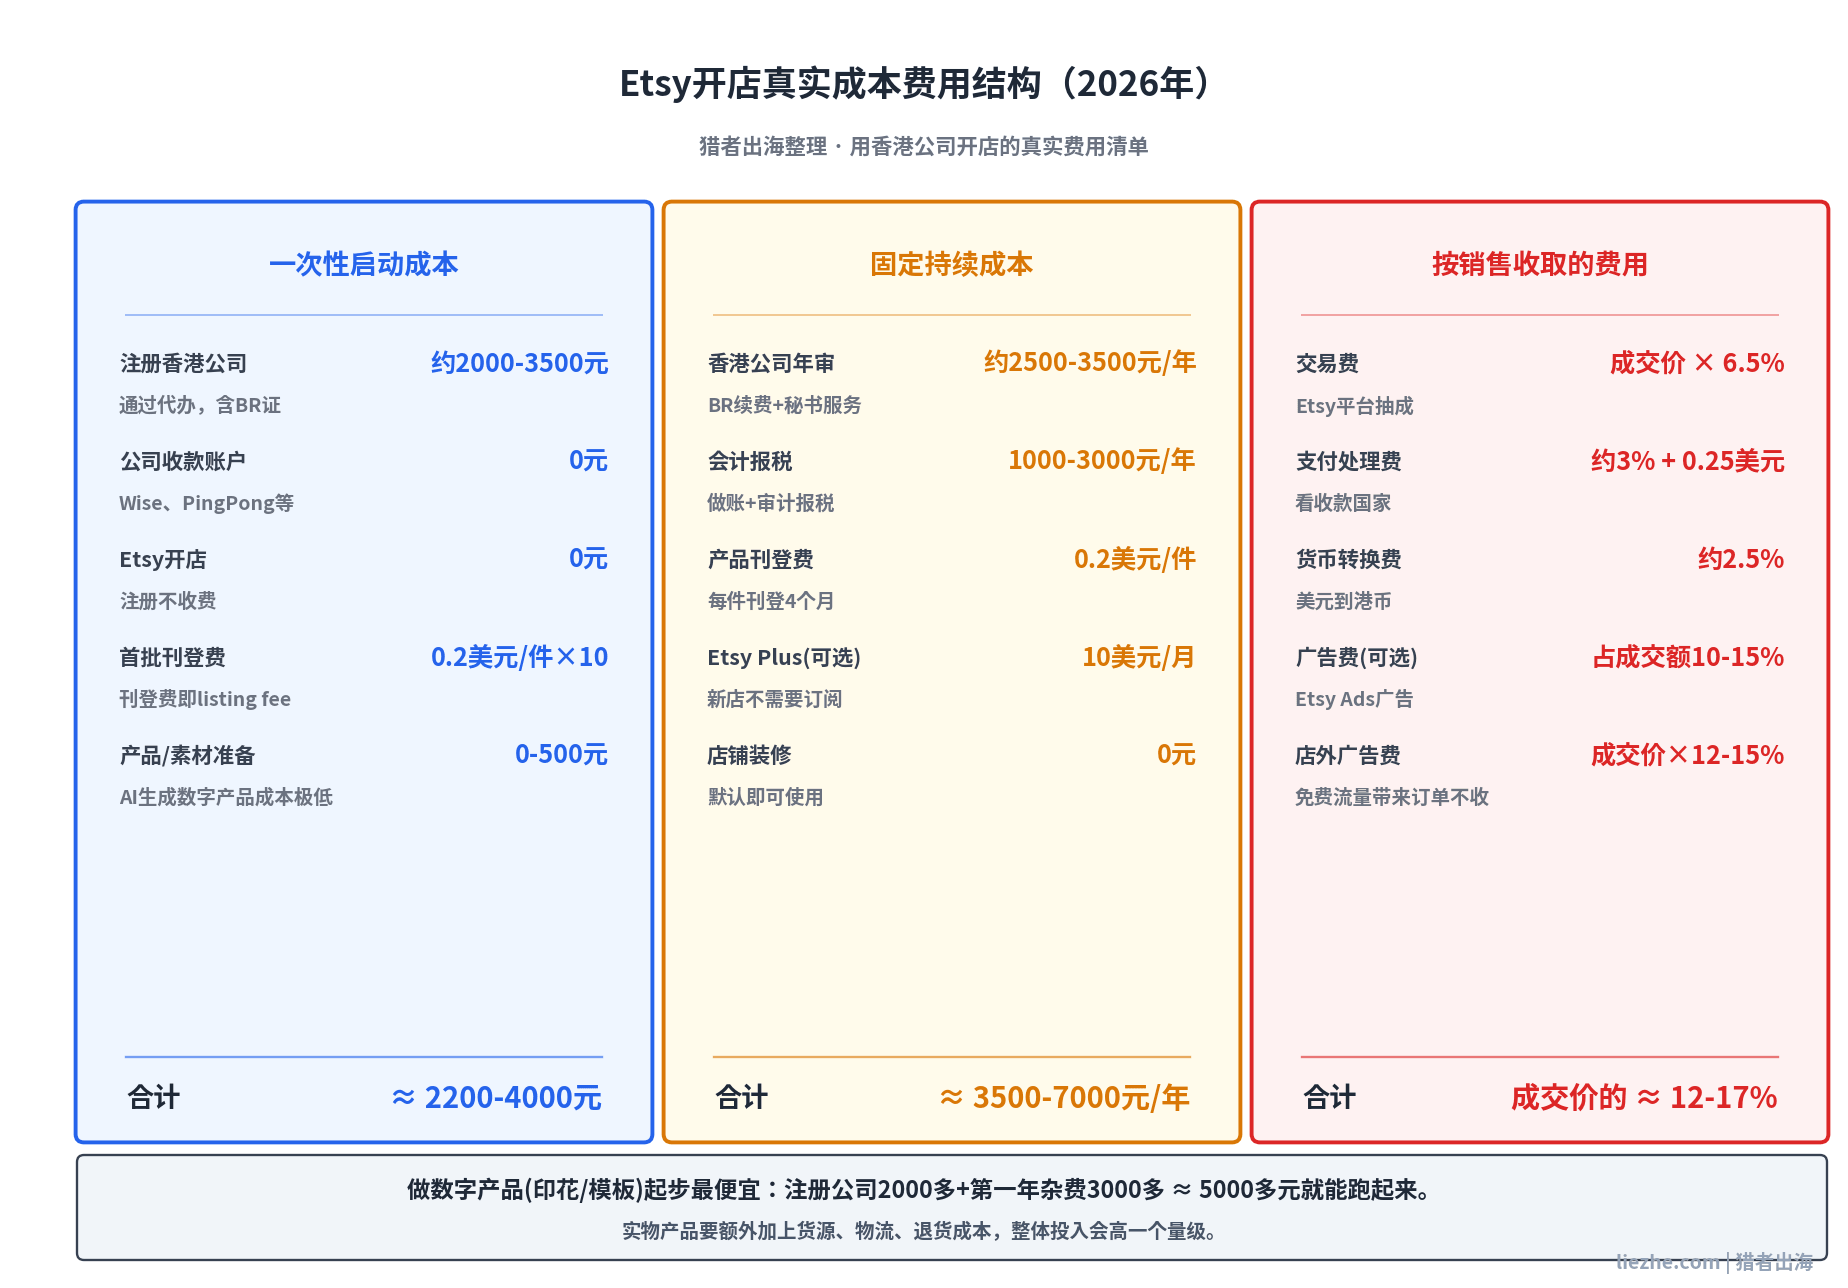Click the note 'Etsy平台抽成'
The width and height of the screenshot is (1848, 1288).
pos(1355,406)
